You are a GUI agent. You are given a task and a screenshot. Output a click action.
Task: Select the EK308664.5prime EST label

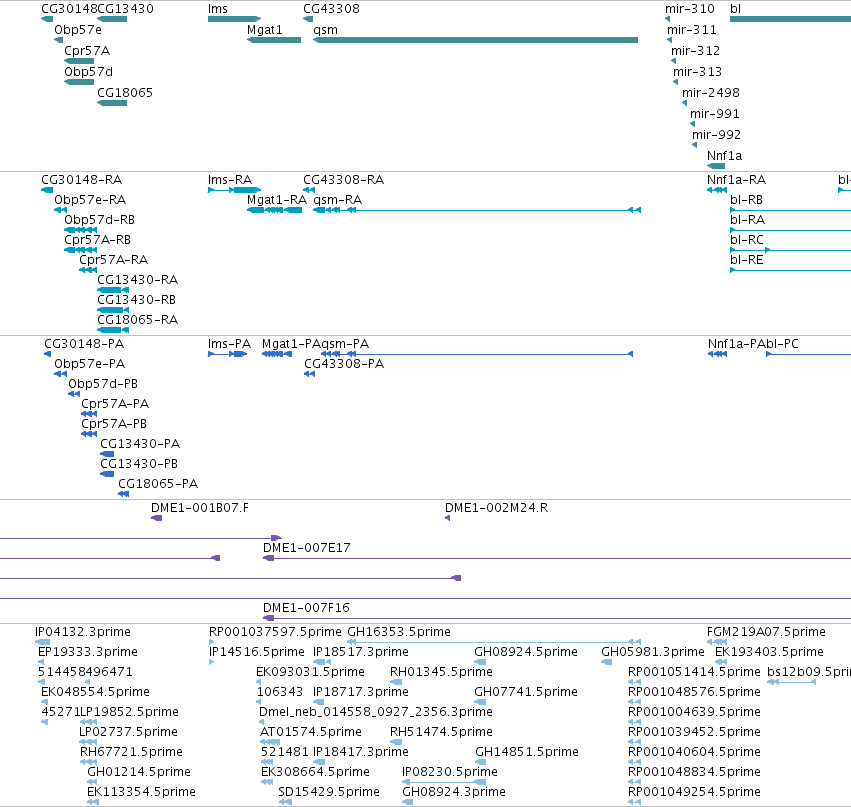click(x=315, y=772)
